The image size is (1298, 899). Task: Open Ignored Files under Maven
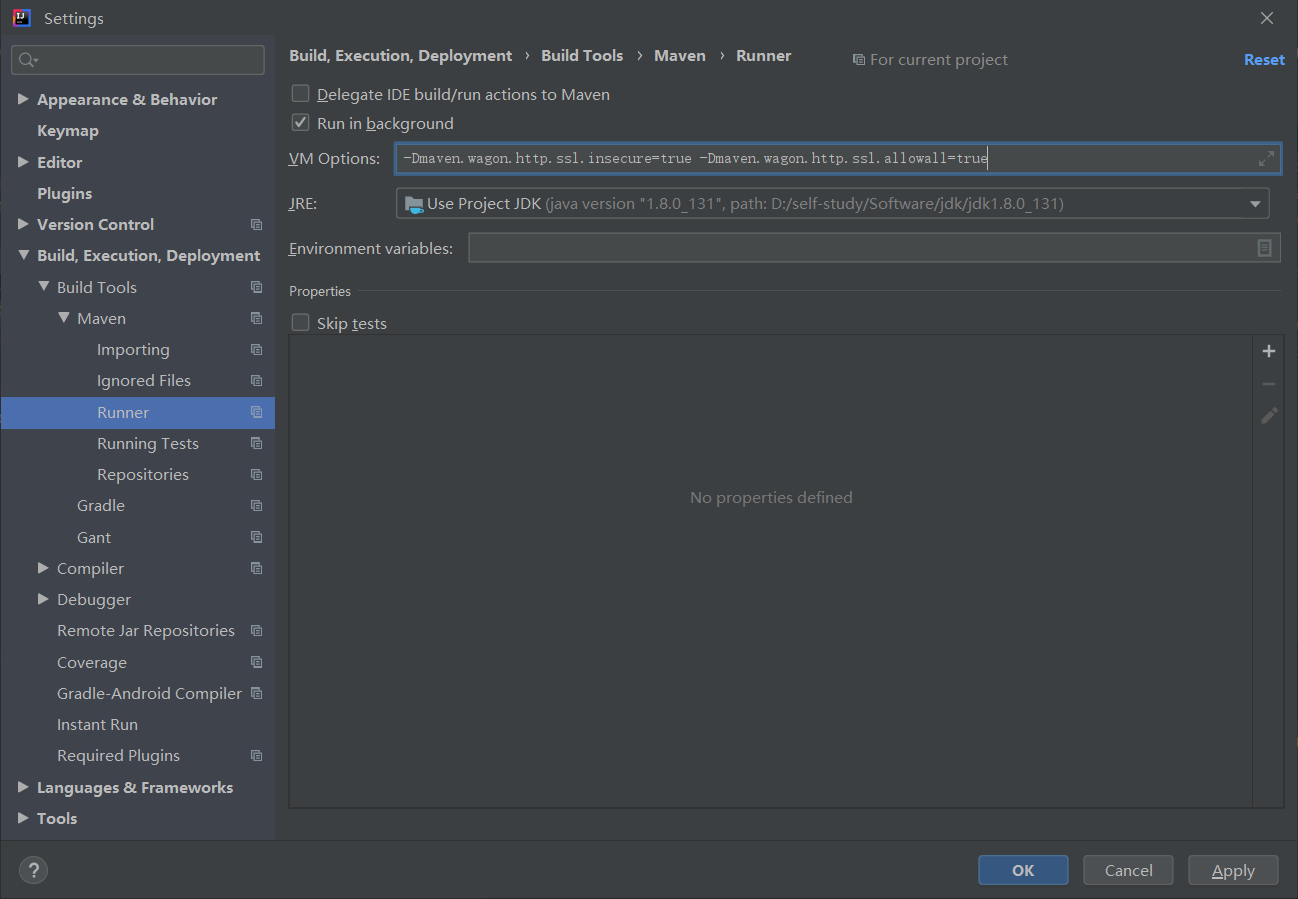pyautogui.click(x=144, y=381)
